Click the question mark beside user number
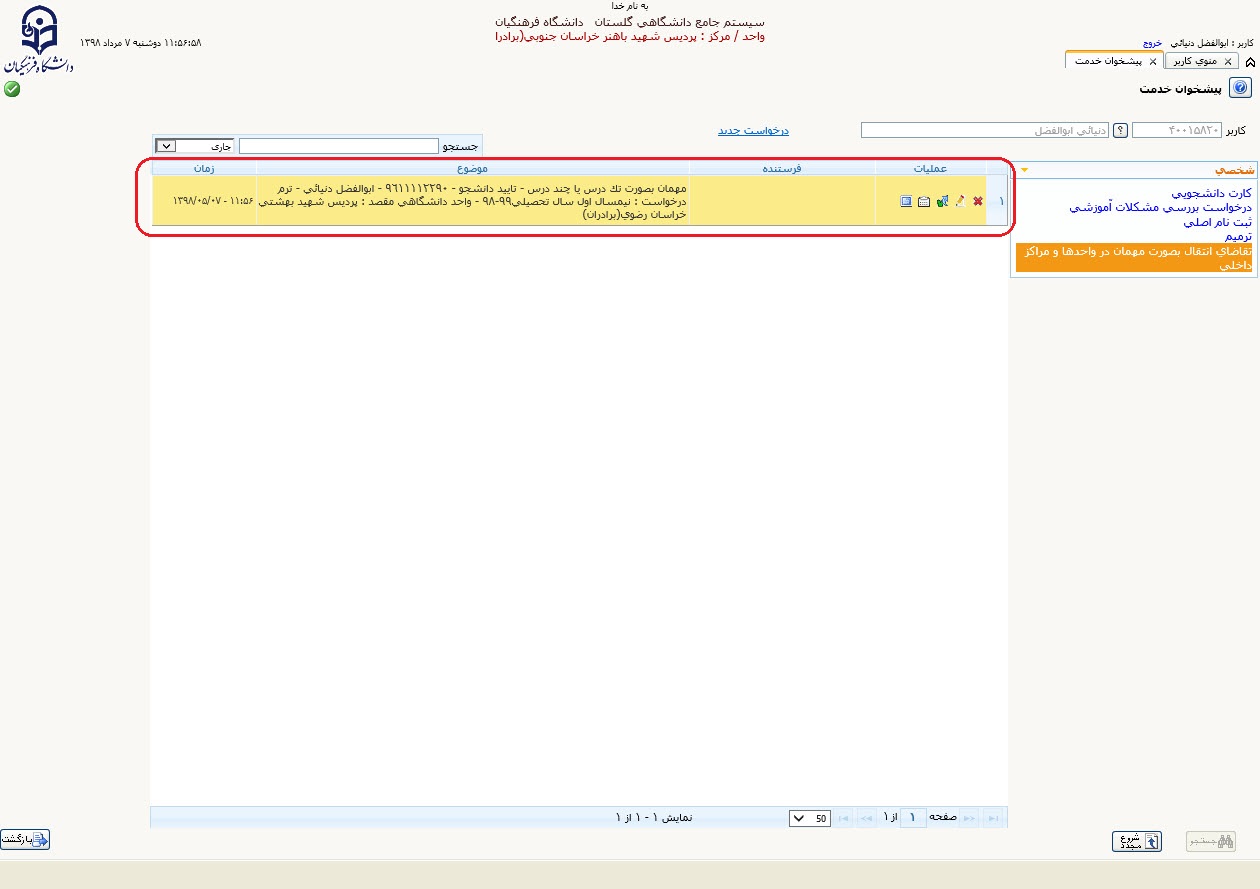1260x889 pixels. coord(1121,130)
